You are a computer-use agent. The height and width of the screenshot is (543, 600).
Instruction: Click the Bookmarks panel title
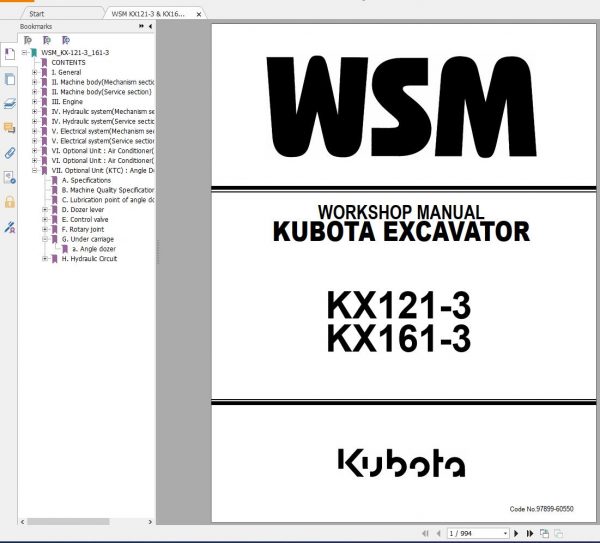(36, 26)
